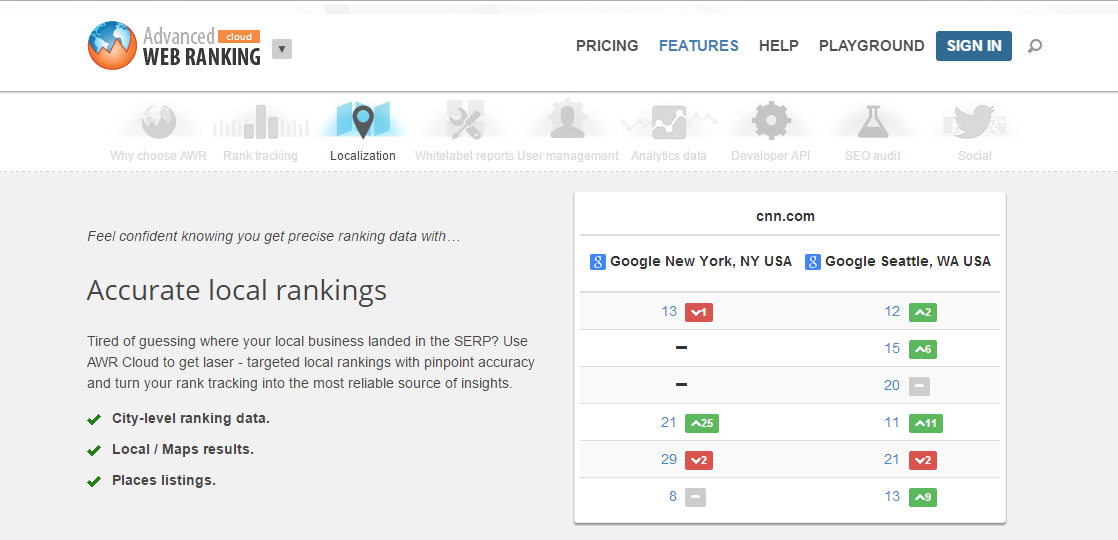Click the checkmark beside City-level ranking data
Screen dimensions: 1118x540
click(x=93, y=419)
